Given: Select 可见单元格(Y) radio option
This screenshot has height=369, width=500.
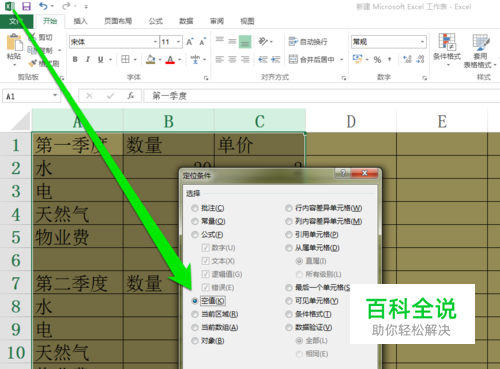Looking at the screenshot, I should 289,301.
